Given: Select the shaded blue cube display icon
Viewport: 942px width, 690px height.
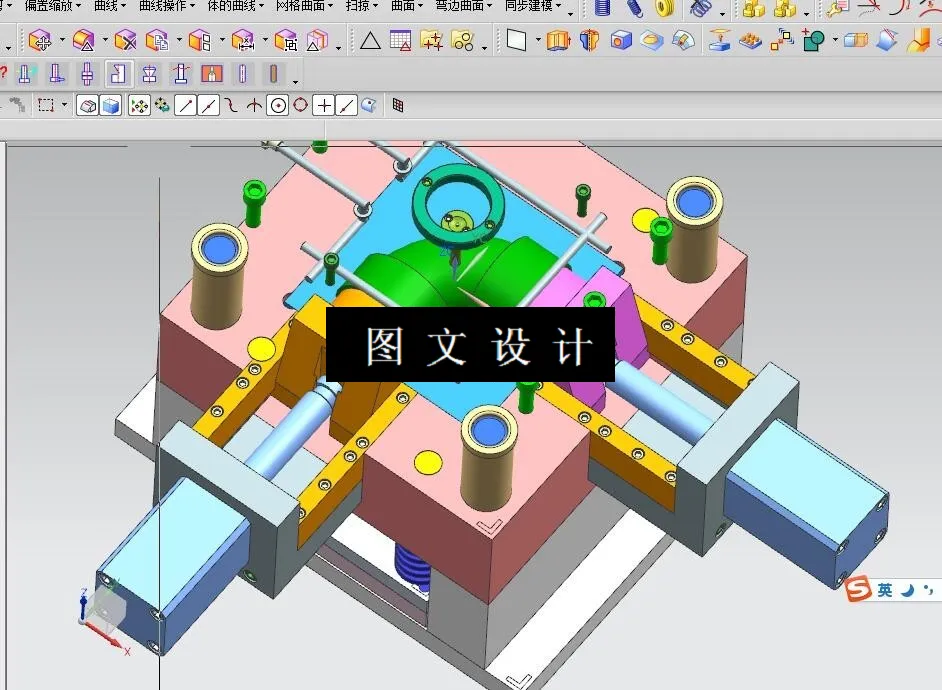Looking at the screenshot, I should [110, 104].
